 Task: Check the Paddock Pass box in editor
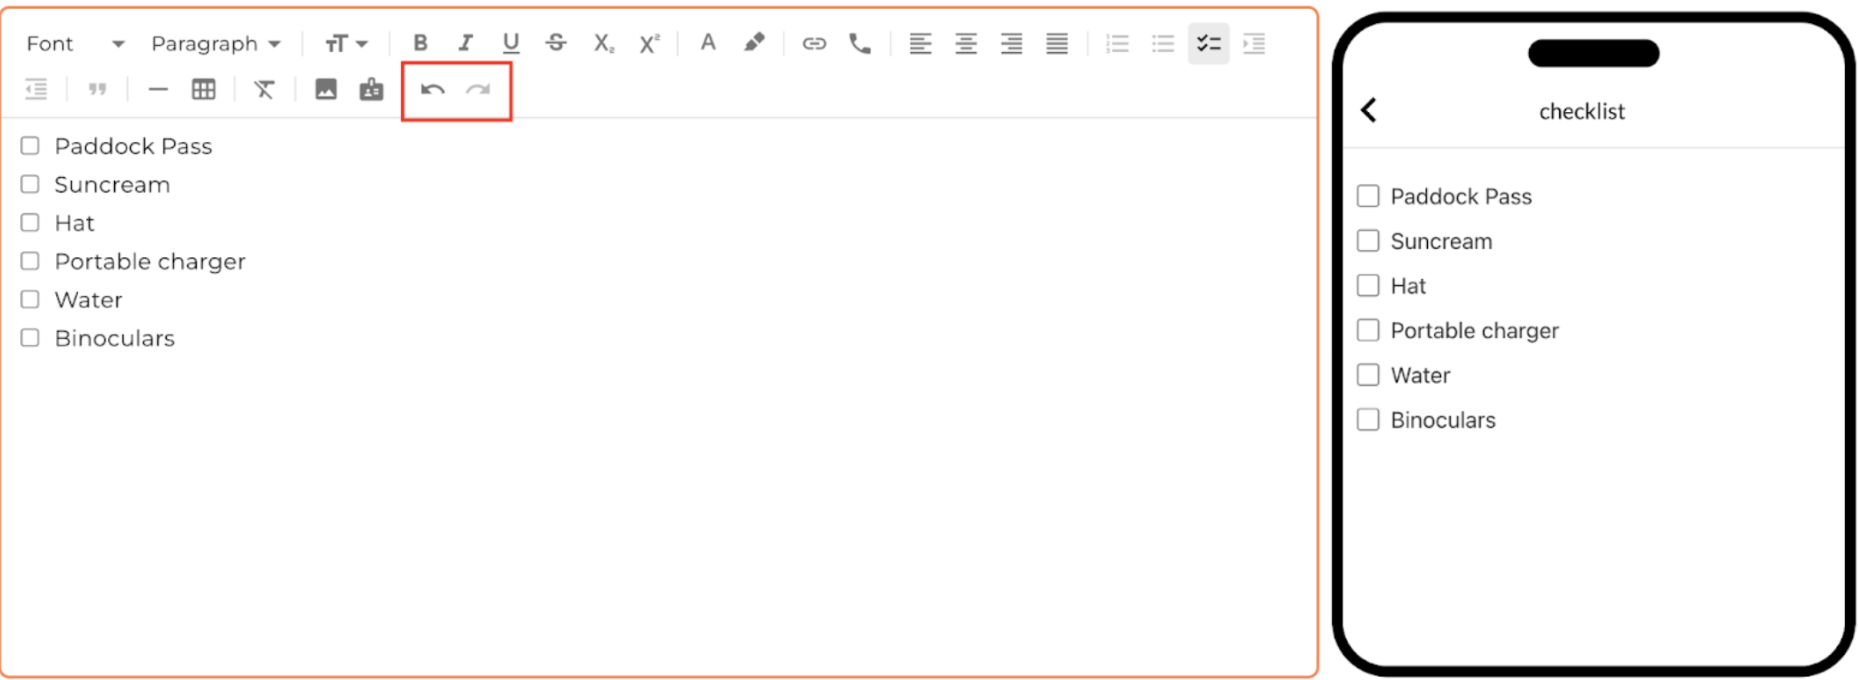coord(30,146)
